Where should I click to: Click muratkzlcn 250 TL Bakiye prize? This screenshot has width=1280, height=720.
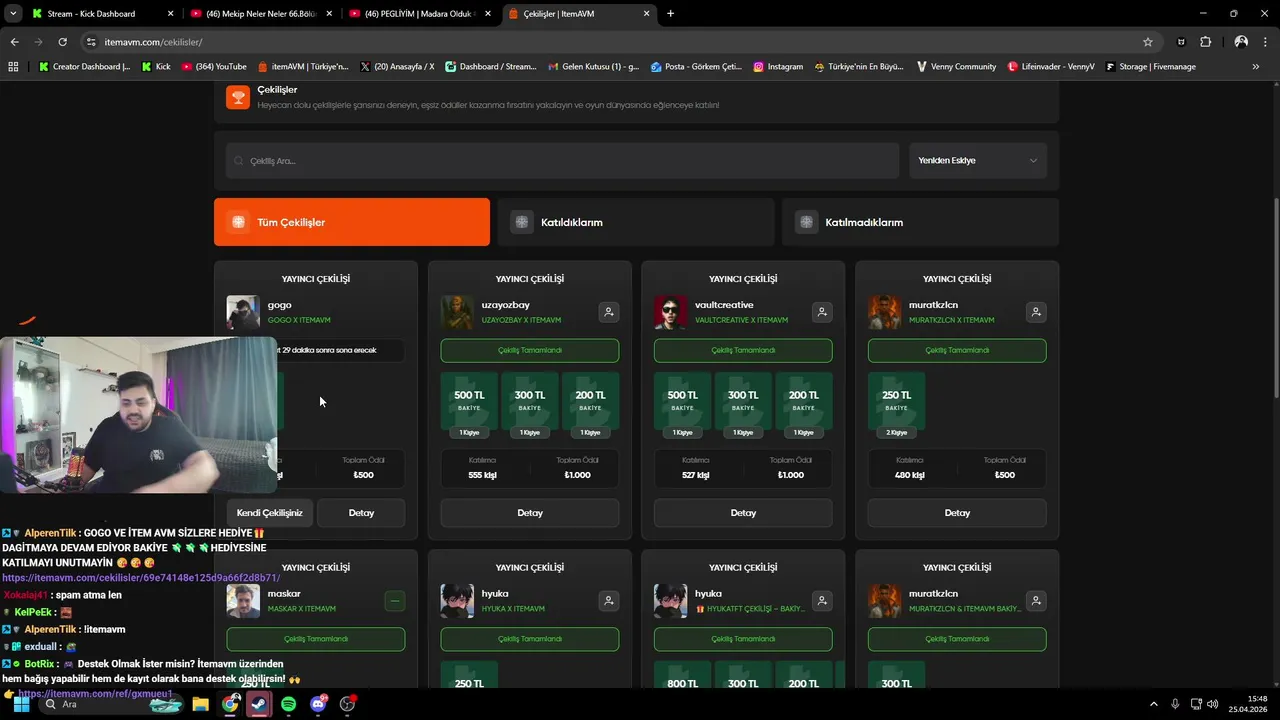(x=896, y=405)
